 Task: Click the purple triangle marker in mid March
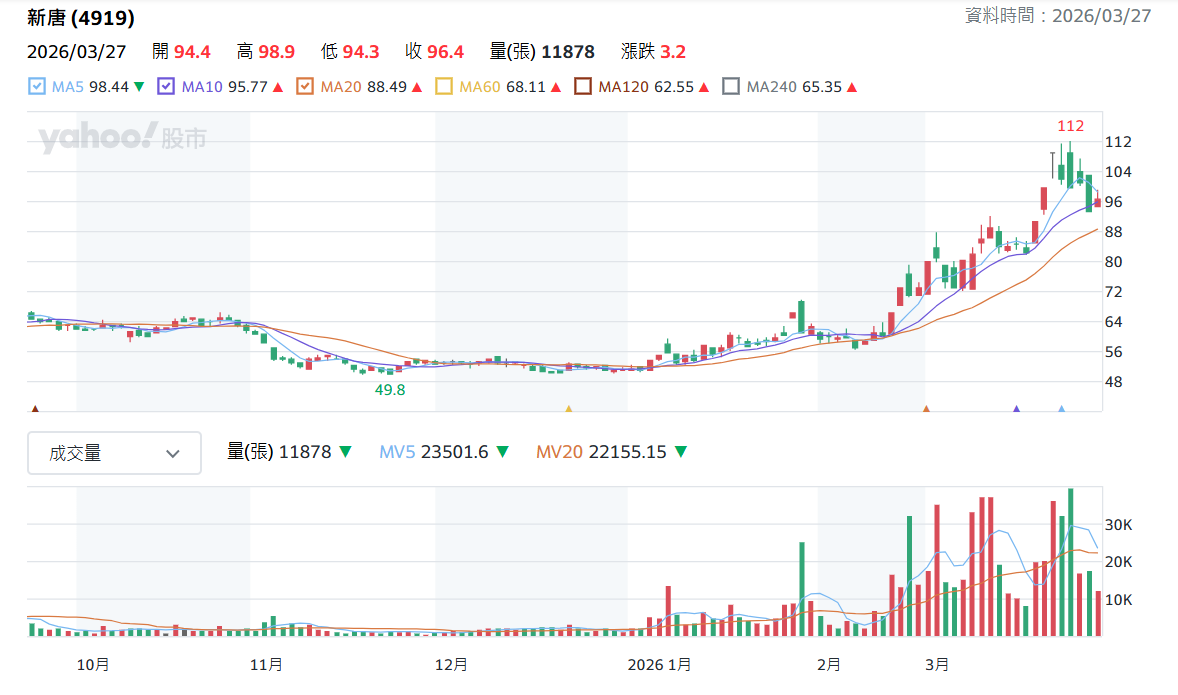[x=1016, y=409]
